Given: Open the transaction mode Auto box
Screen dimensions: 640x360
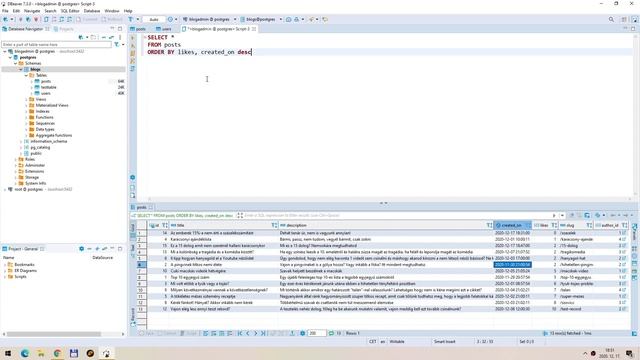Looking at the screenshot, I should coord(154,19).
